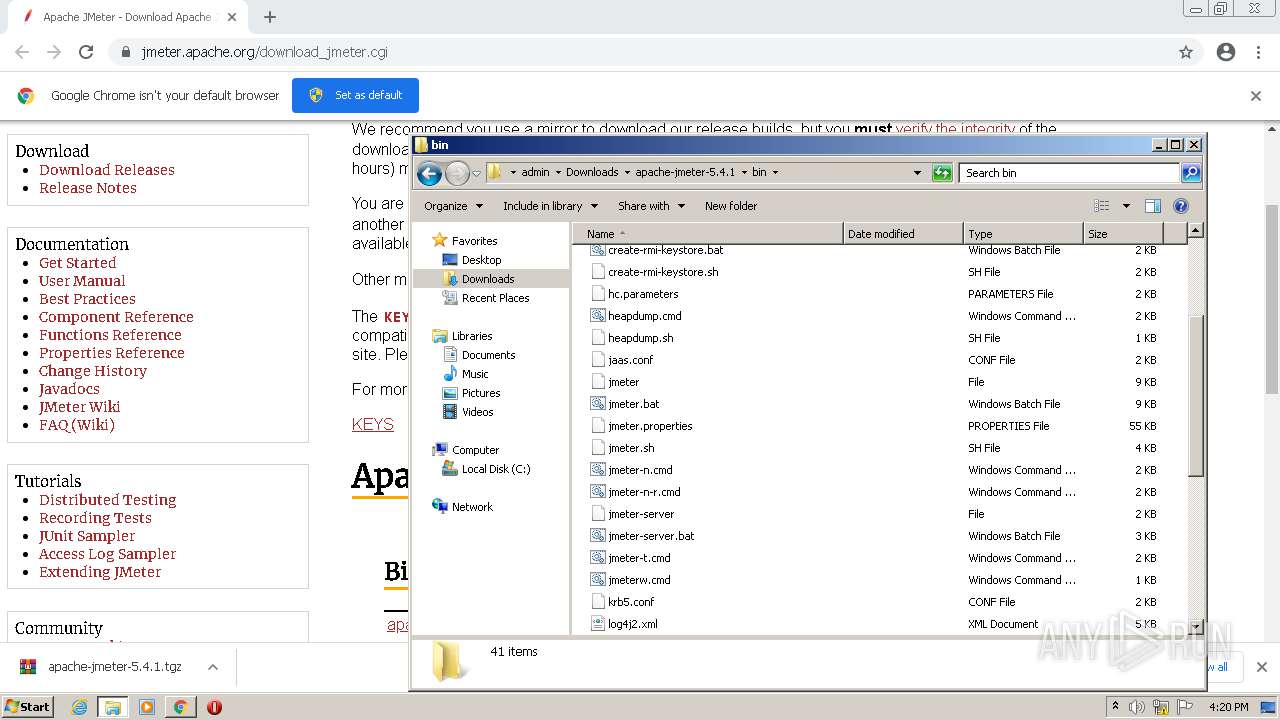
Task: Expand the apache-jmeter-5.4.1 breadcrumb arrow
Action: 743,172
